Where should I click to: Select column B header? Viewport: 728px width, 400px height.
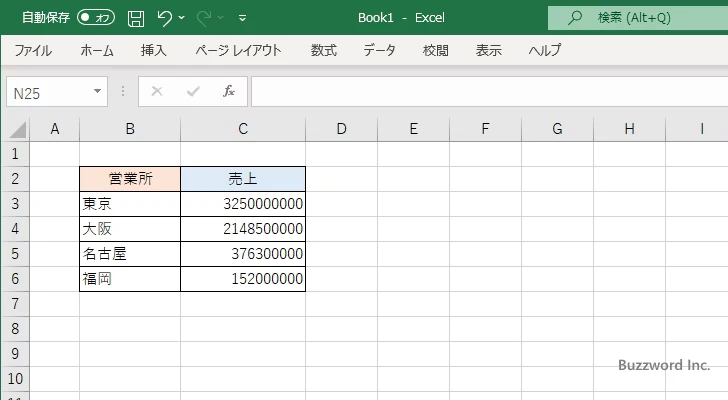(130, 129)
